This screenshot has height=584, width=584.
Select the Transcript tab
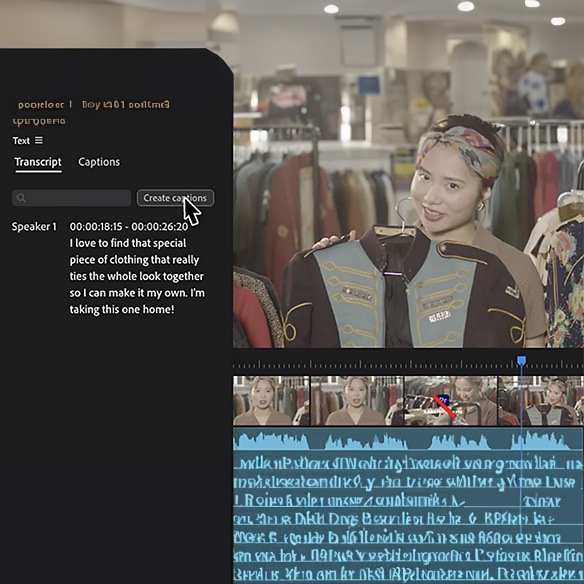38,162
